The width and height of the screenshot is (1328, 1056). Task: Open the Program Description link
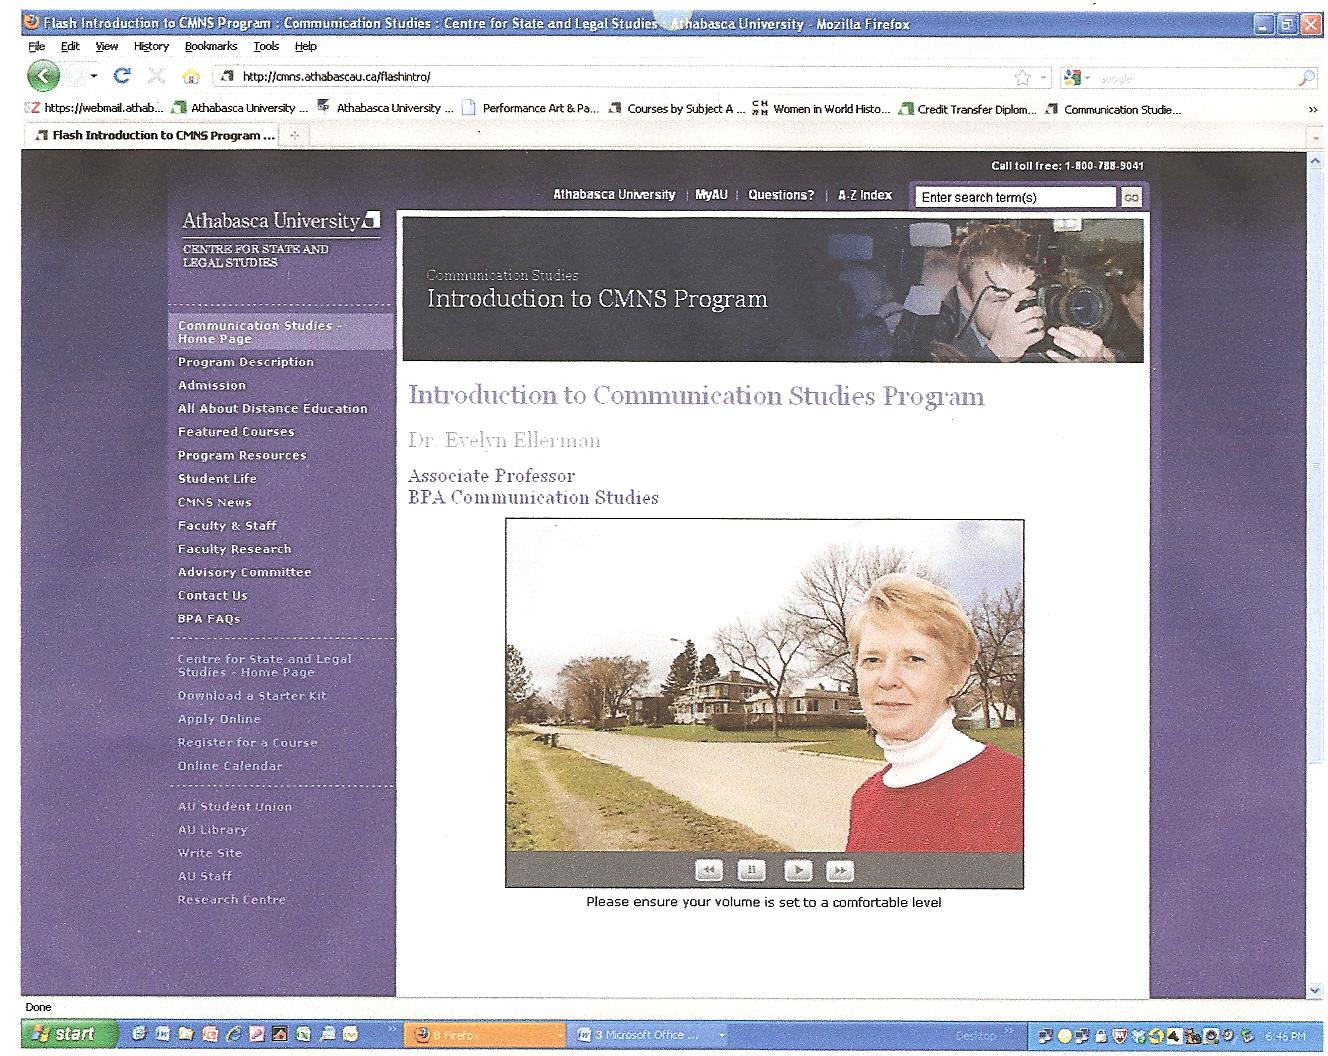coord(245,362)
